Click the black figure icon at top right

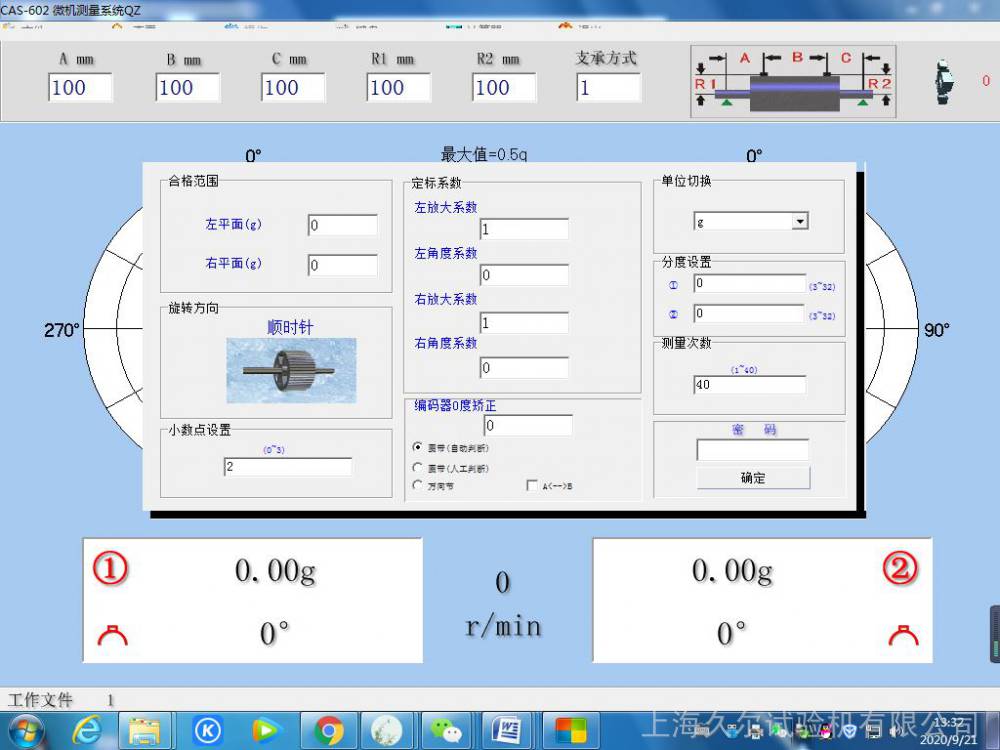(x=942, y=81)
